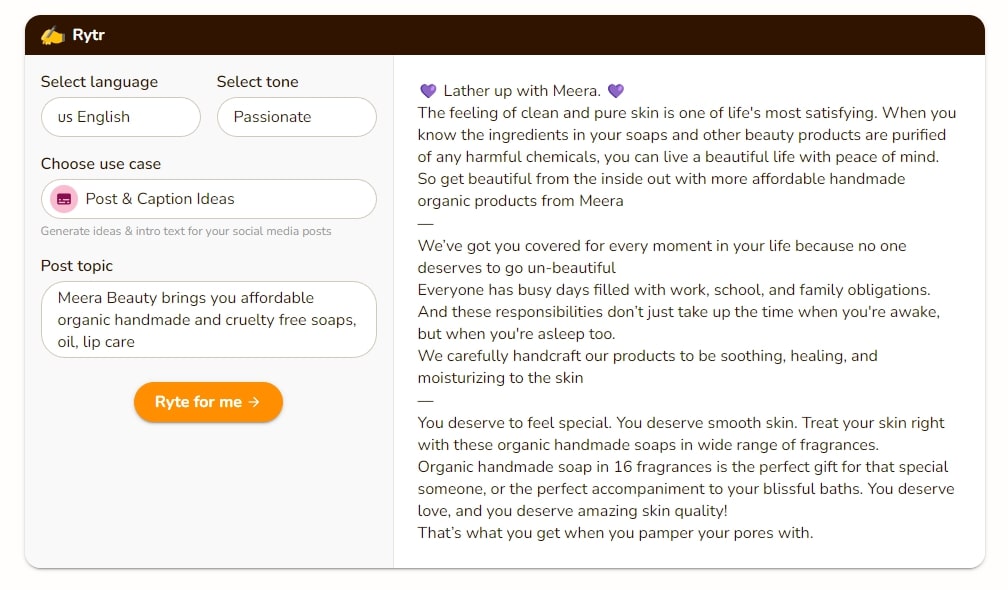Click the Choose use case label
1008x590 pixels.
[x=101, y=164]
